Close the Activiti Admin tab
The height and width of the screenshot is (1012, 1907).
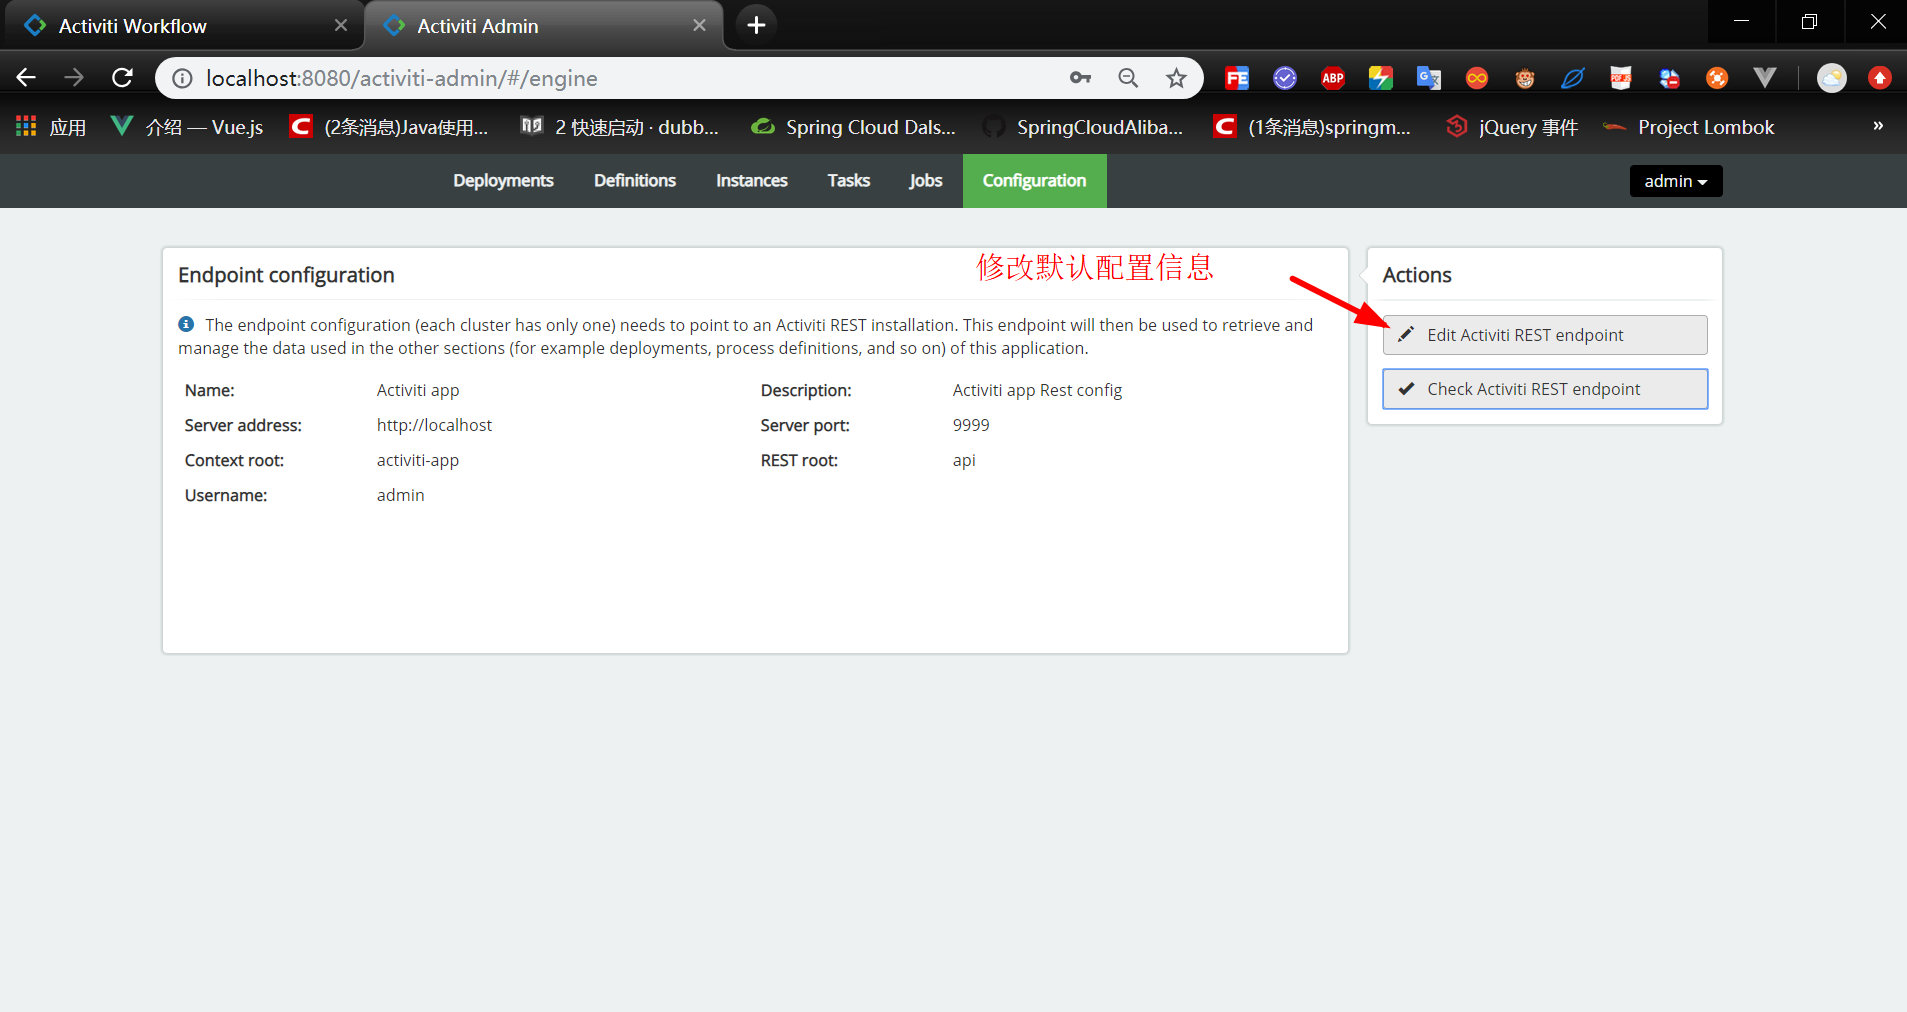(699, 25)
